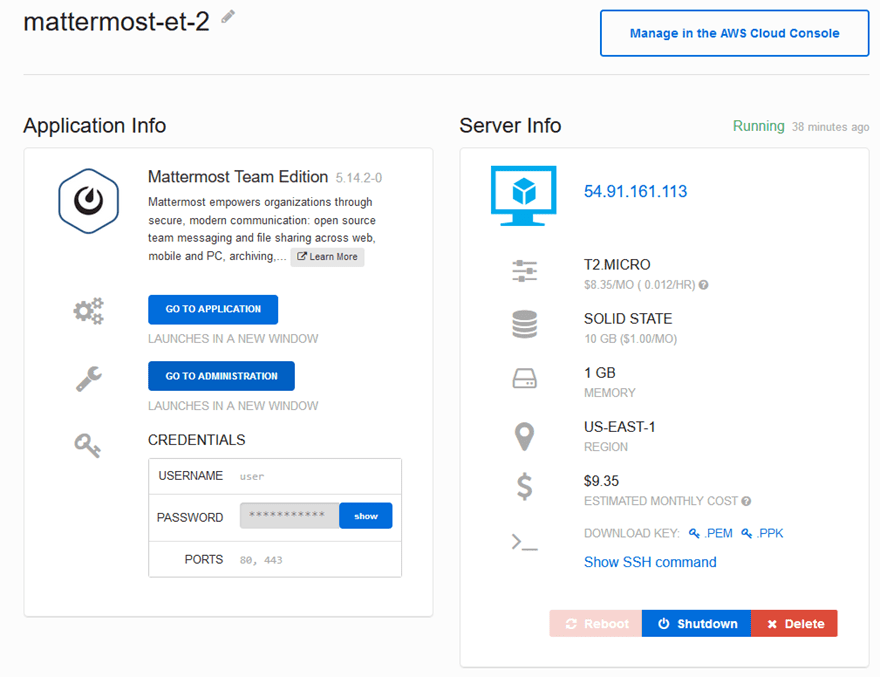
Task: Click the help icon next to Estimated Monthly Cost
Action: pyautogui.click(x=744, y=500)
